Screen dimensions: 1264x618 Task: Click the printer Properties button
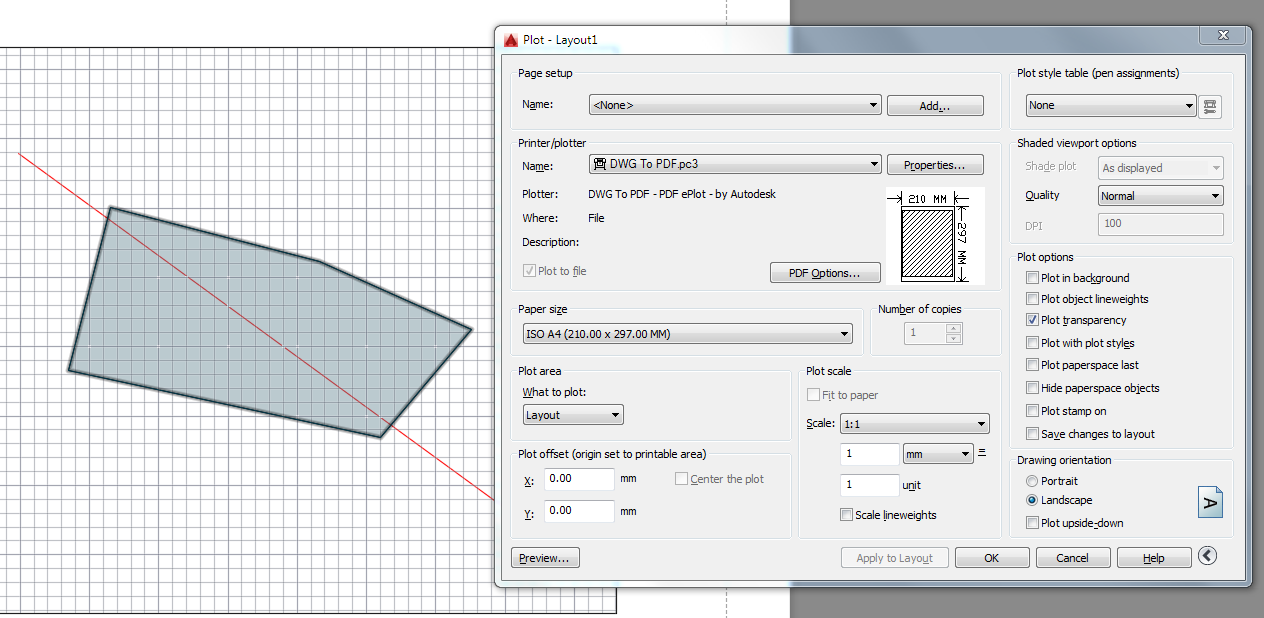[x=934, y=164]
